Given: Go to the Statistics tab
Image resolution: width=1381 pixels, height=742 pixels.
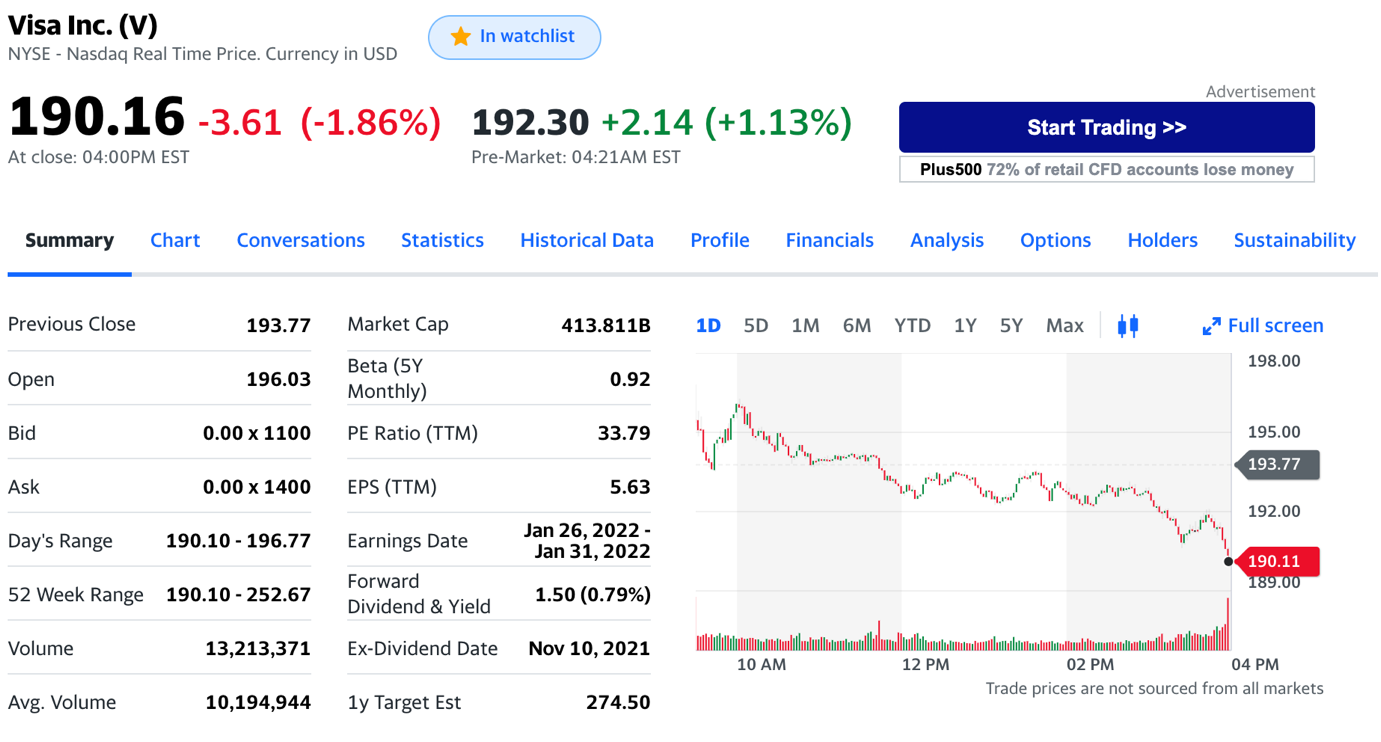Looking at the screenshot, I should [442, 240].
